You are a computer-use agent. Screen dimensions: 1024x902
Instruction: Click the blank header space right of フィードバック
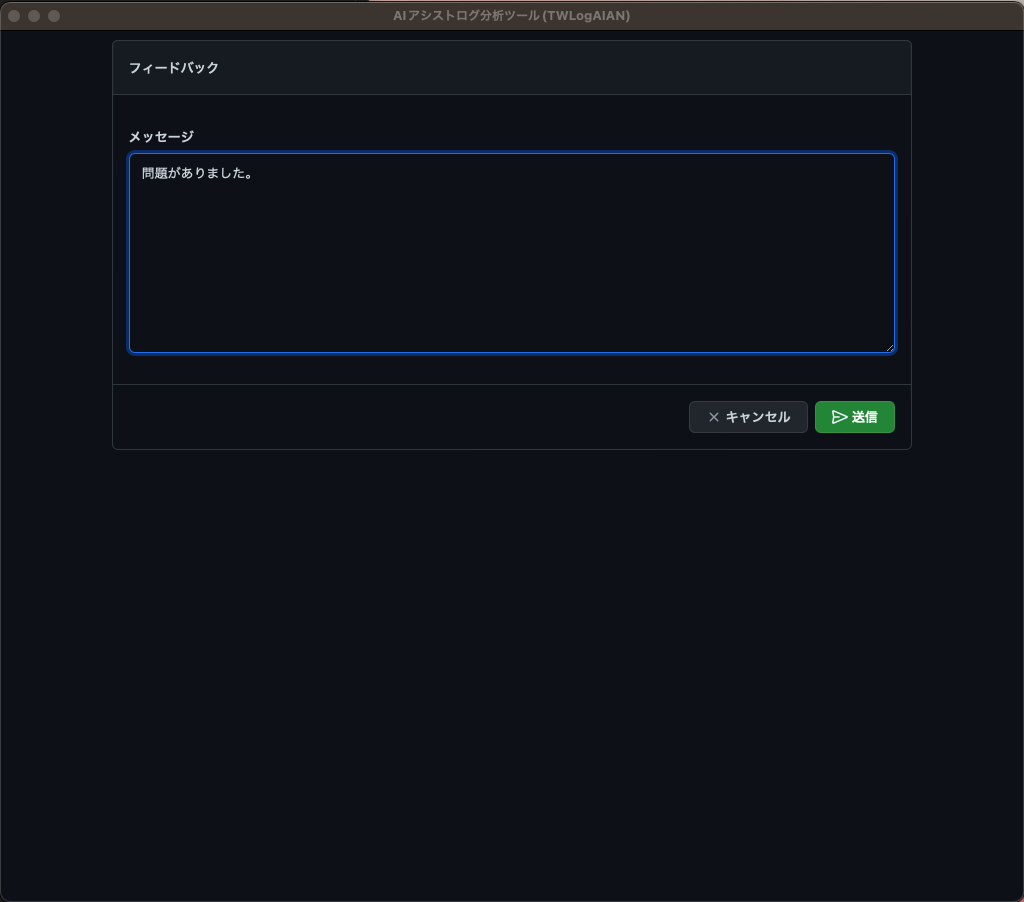(560, 68)
